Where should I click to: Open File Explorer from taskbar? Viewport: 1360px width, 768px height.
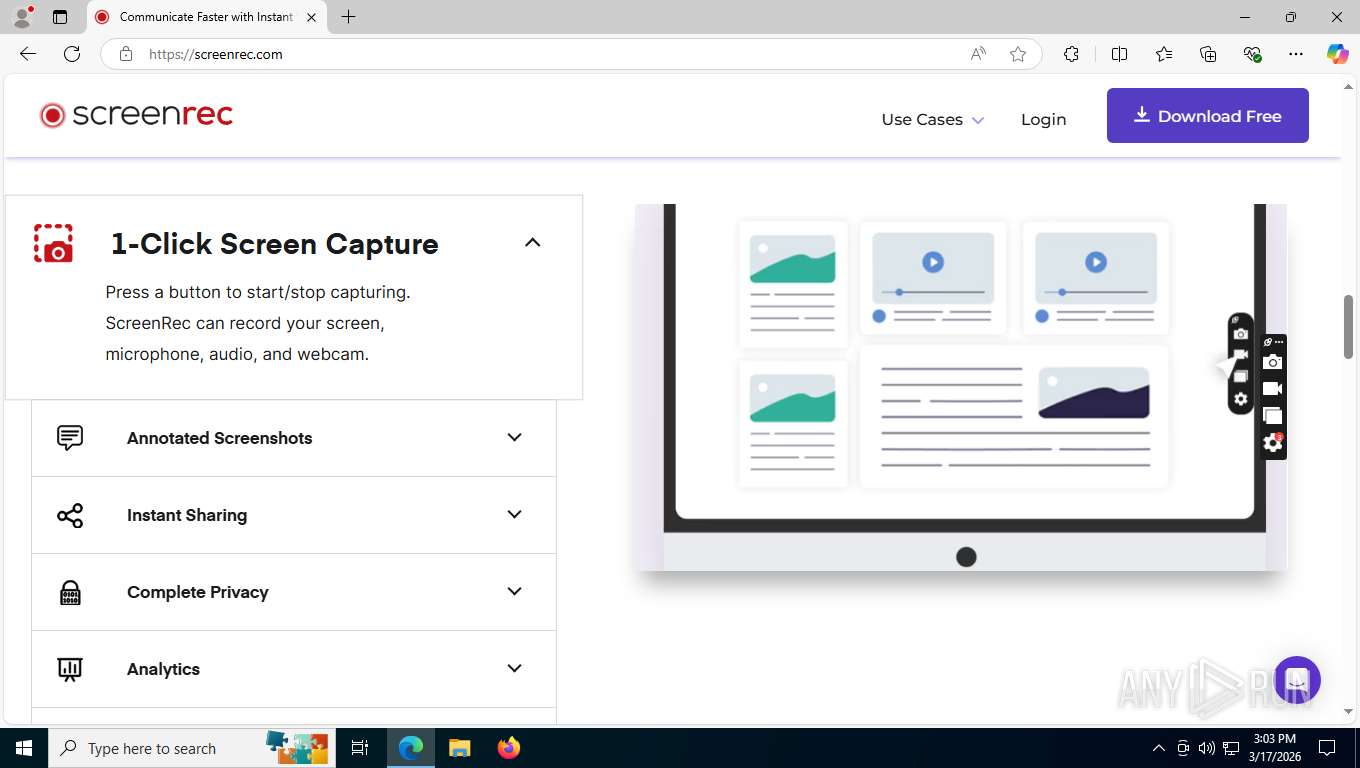click(459, 748)
